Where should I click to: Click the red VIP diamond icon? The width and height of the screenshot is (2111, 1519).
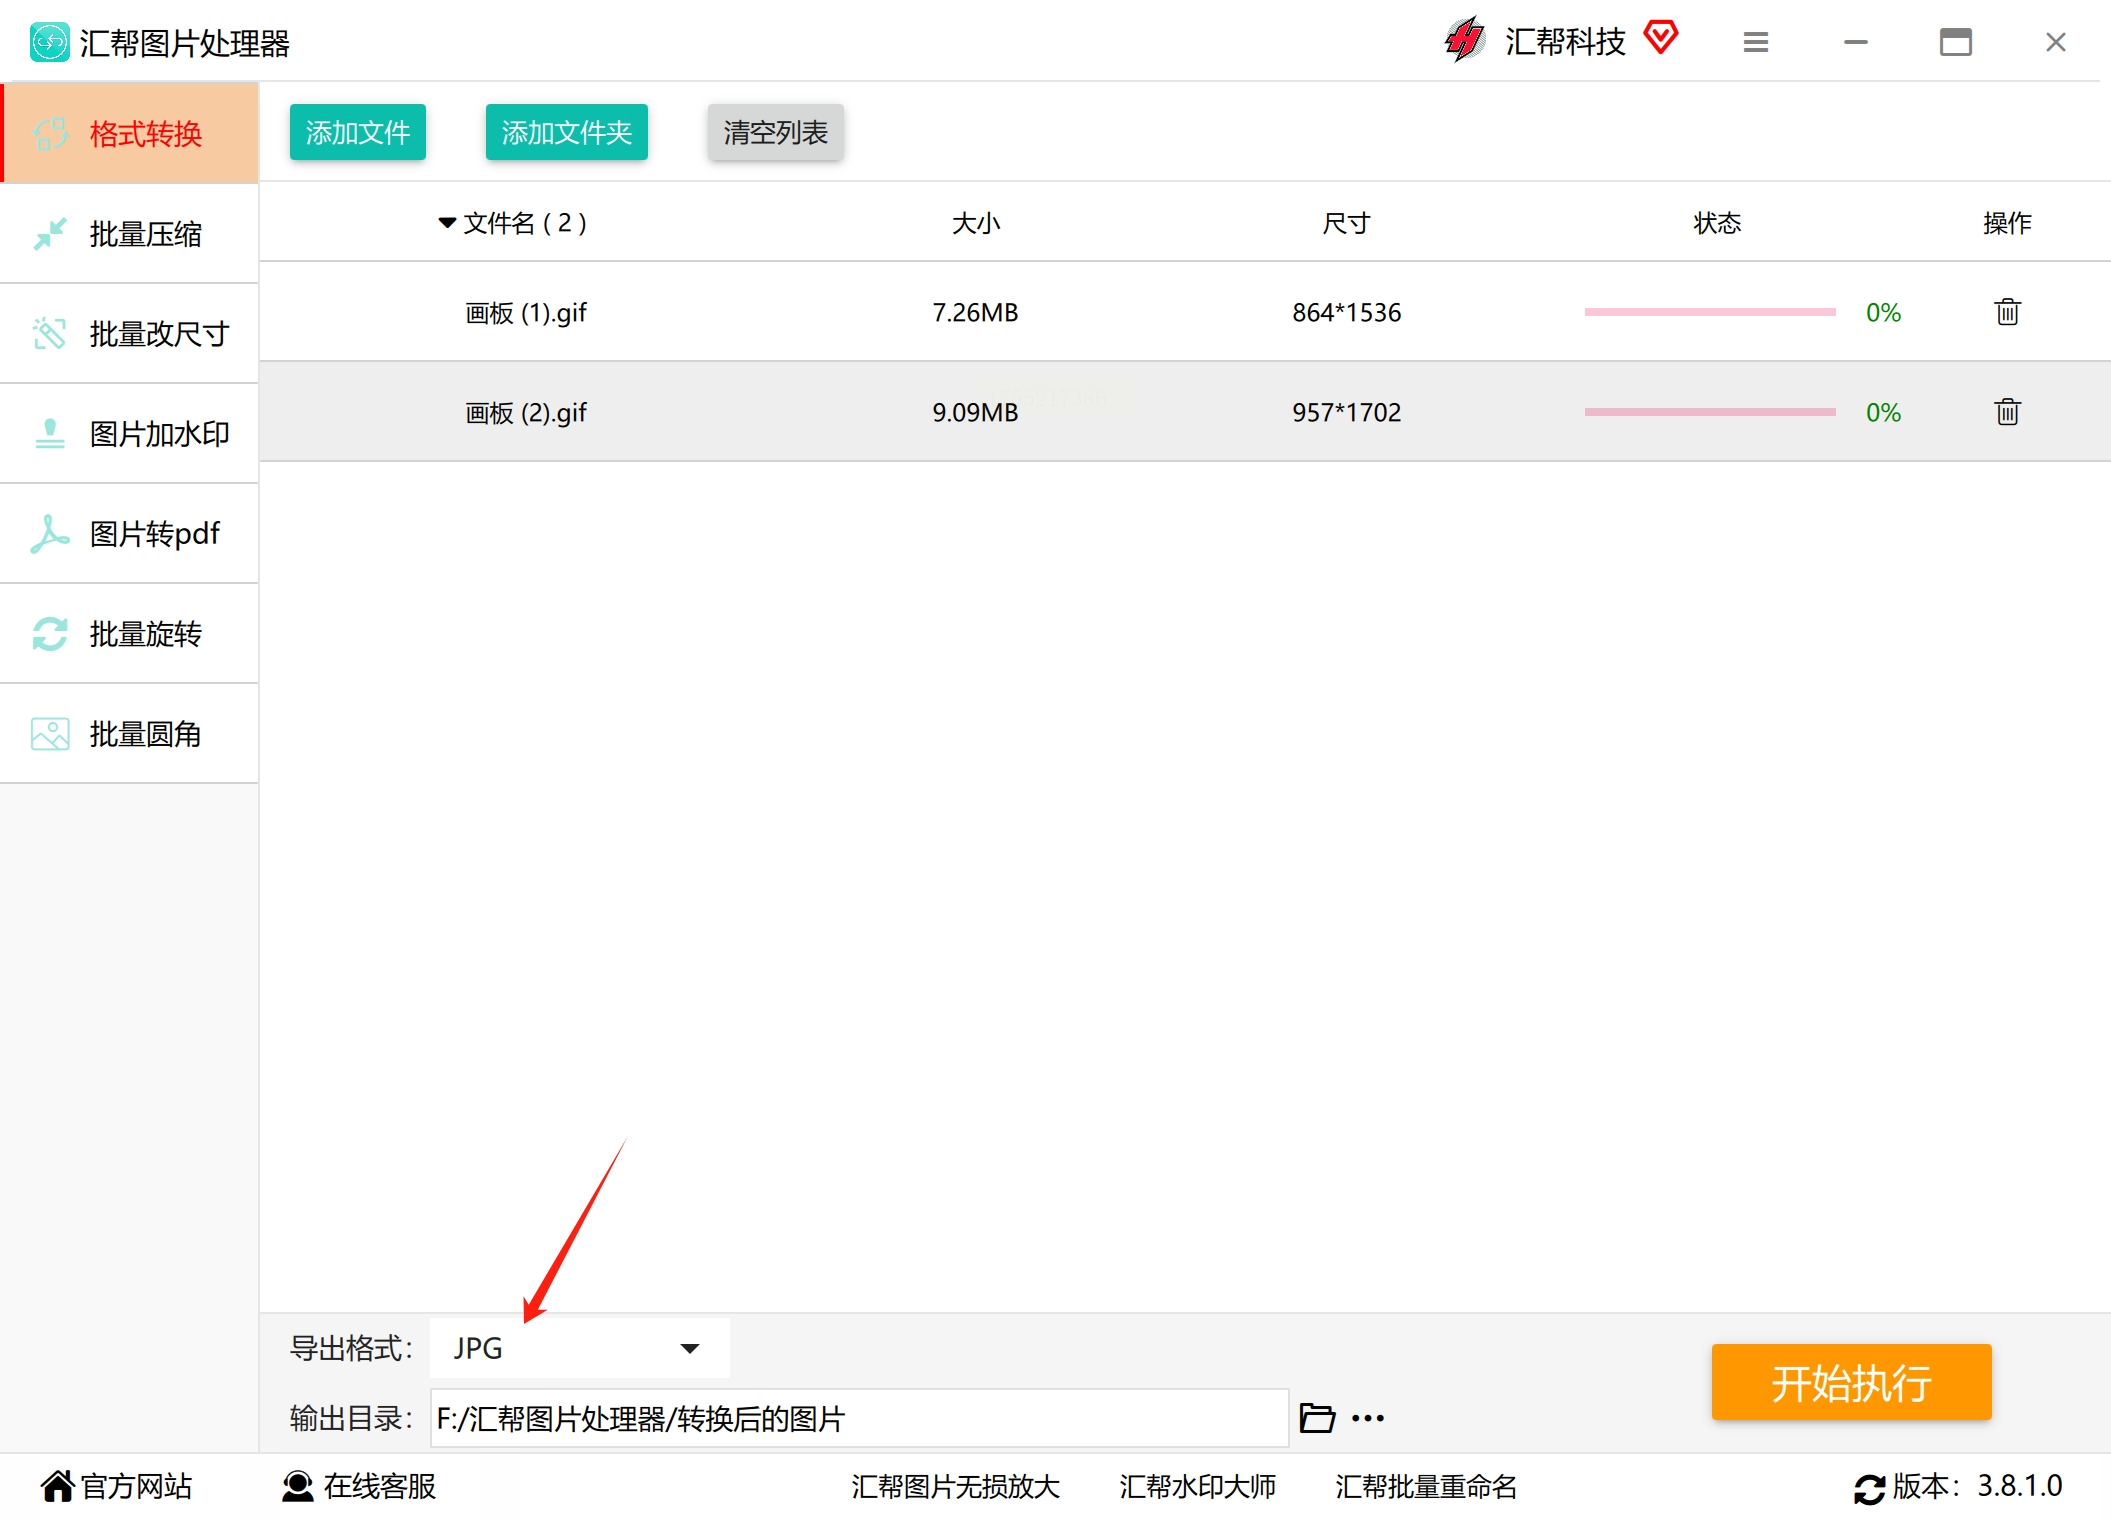click(x=1660, y=38)
